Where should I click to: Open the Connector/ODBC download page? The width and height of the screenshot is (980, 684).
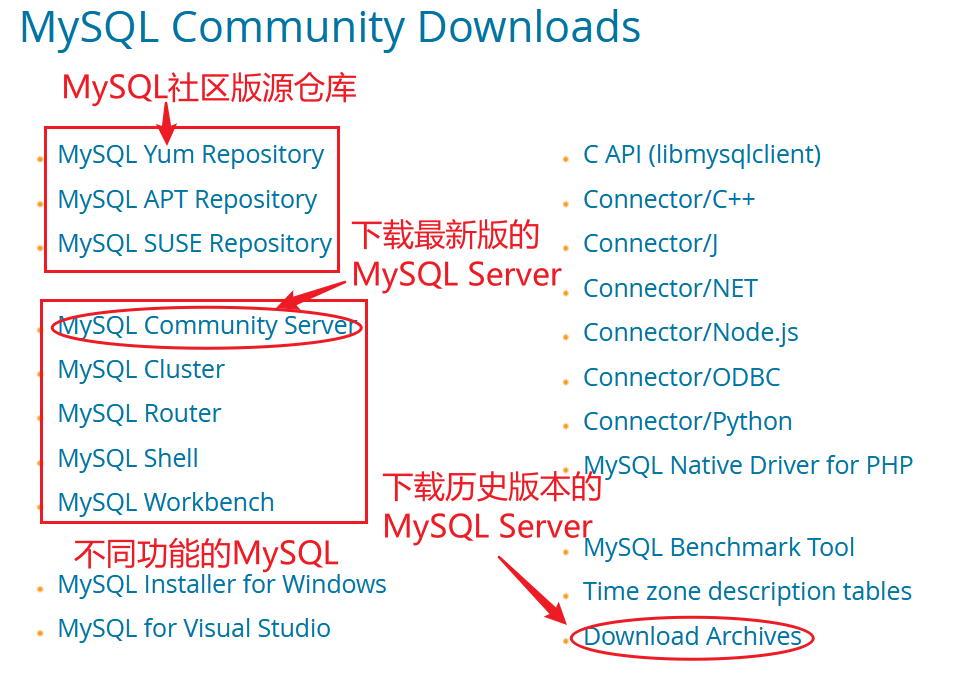click(681, 377)
